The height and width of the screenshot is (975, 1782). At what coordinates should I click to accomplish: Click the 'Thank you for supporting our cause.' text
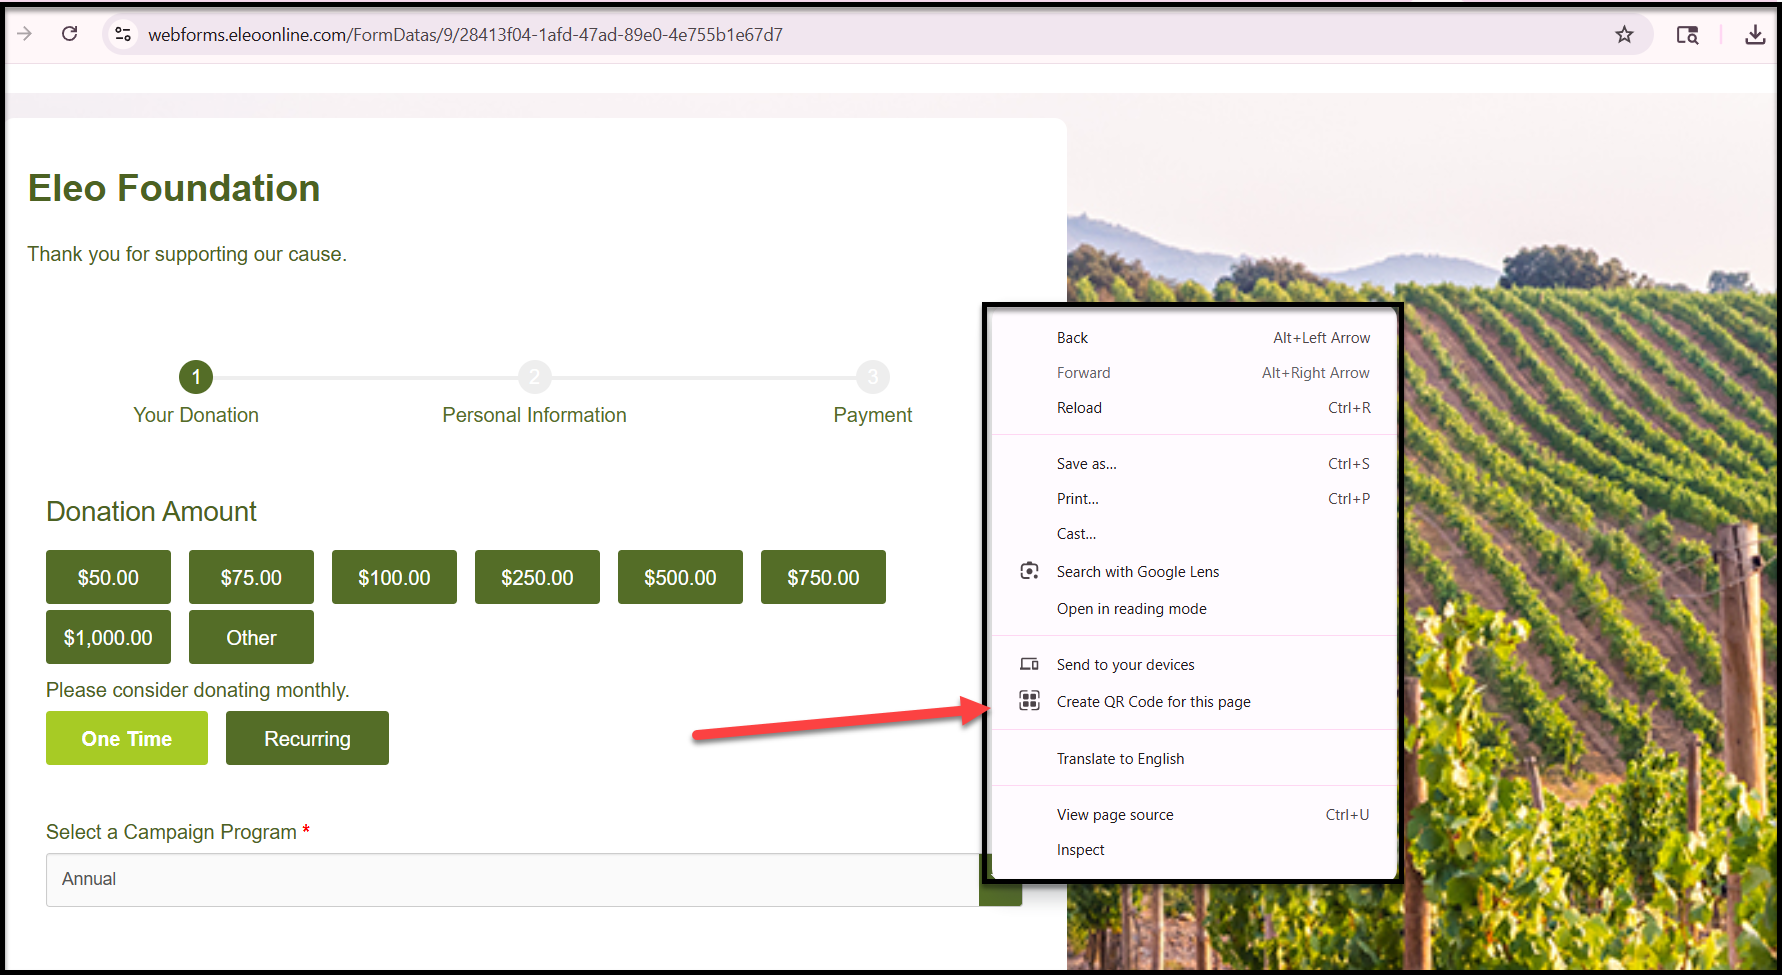pyautogui.click(x=187, y=254)
